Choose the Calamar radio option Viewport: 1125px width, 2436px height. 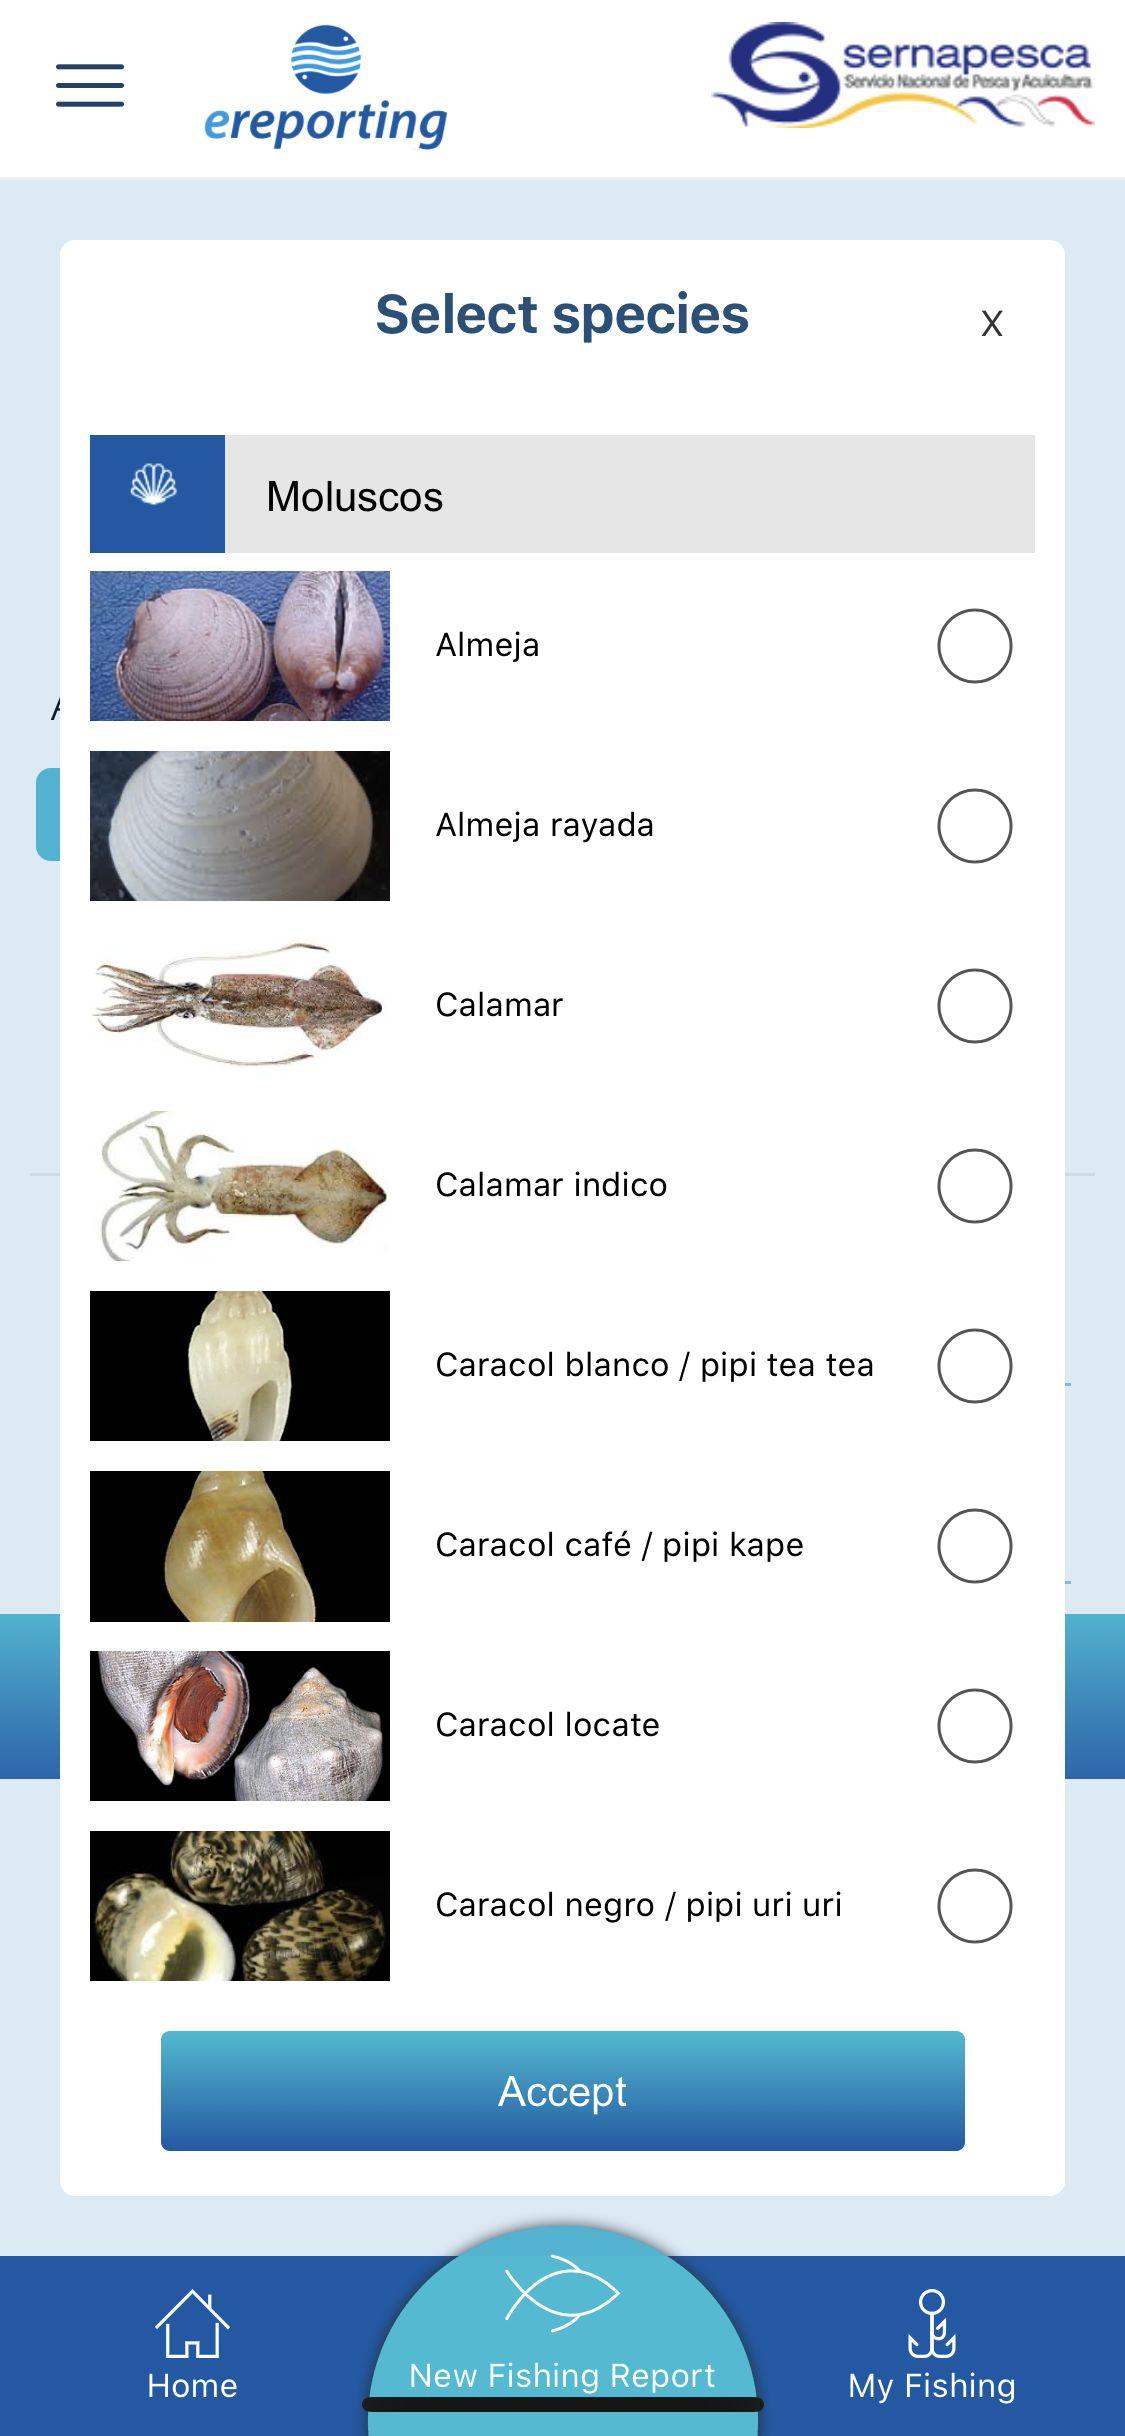point(975,1006)
